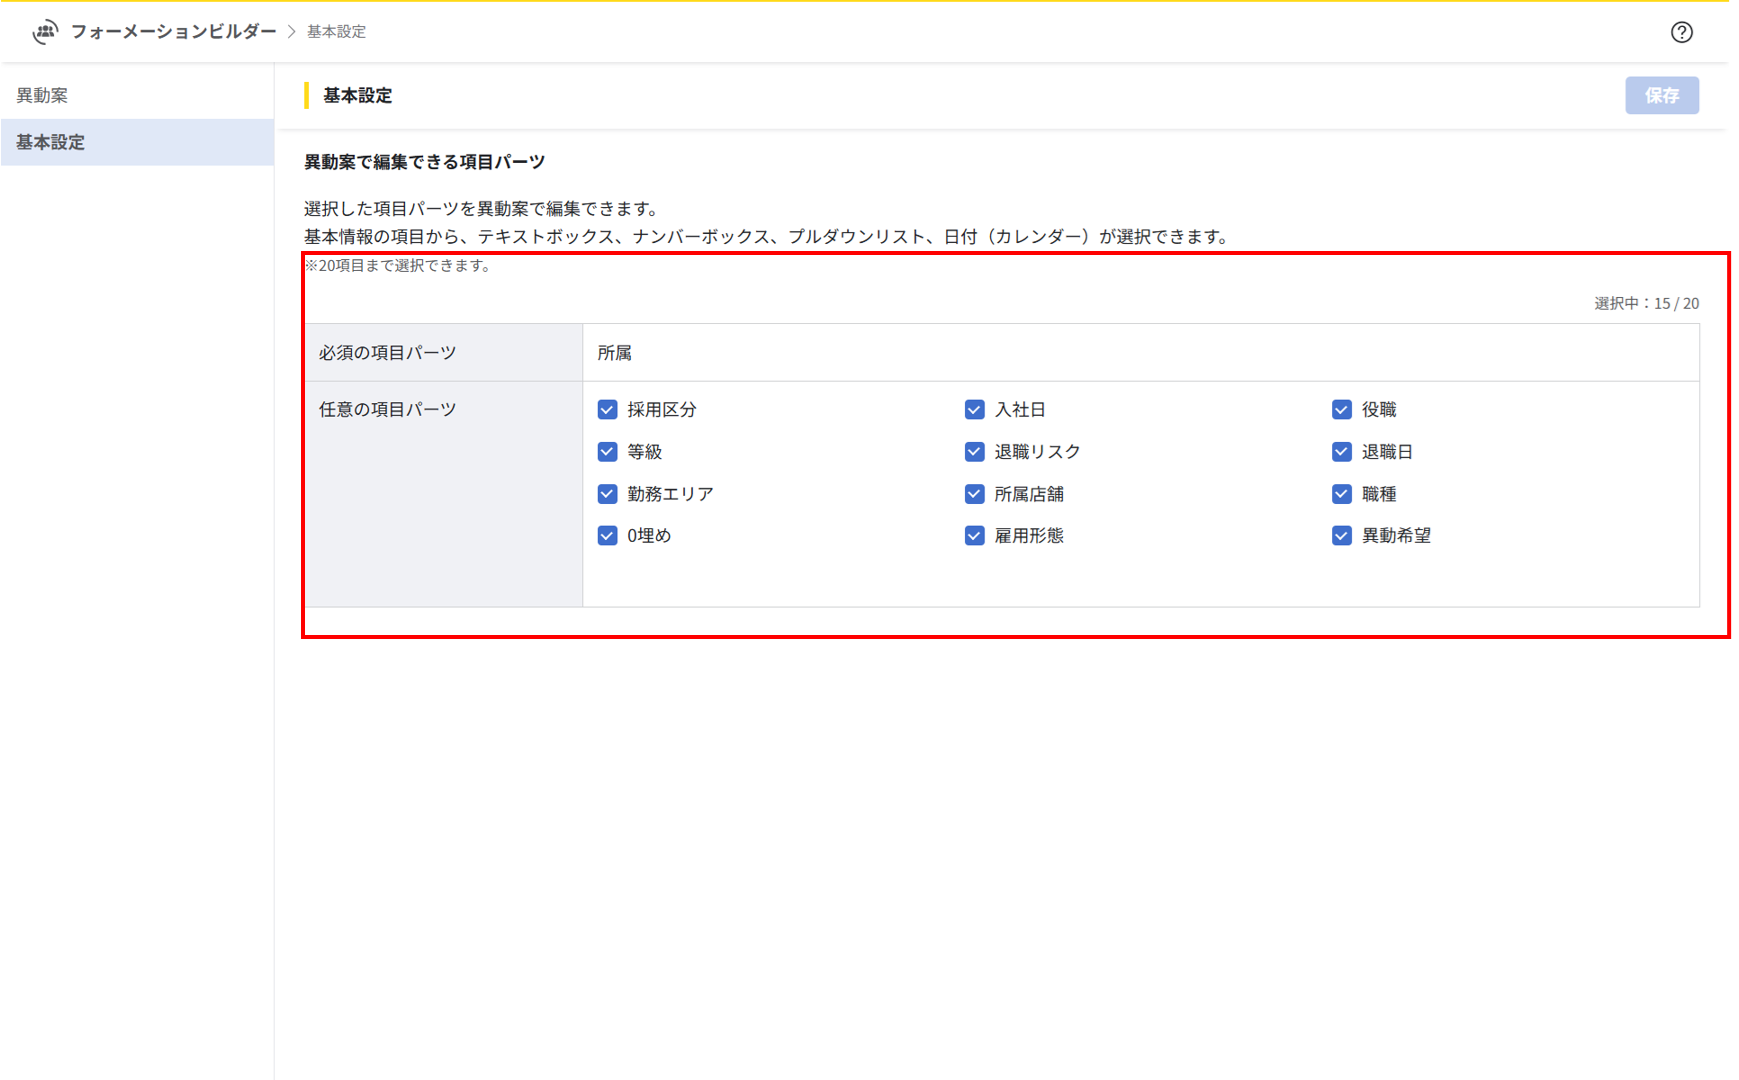Select the 基本設定 sidebar menu item
The image size is (1739, 1080).
click(50, 143)
